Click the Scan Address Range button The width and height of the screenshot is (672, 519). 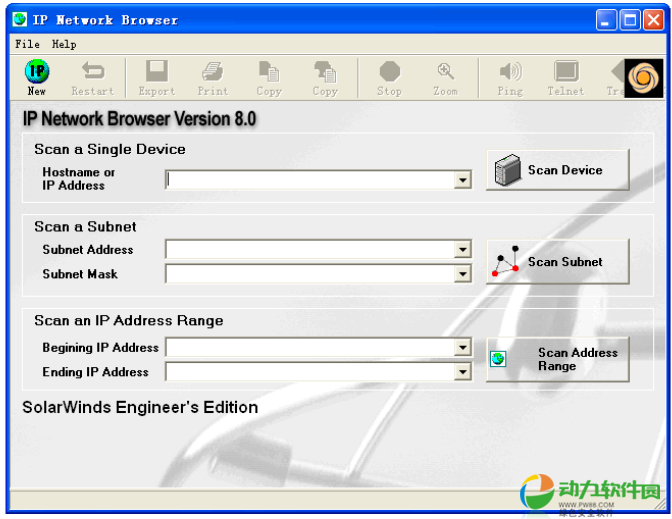558,359
